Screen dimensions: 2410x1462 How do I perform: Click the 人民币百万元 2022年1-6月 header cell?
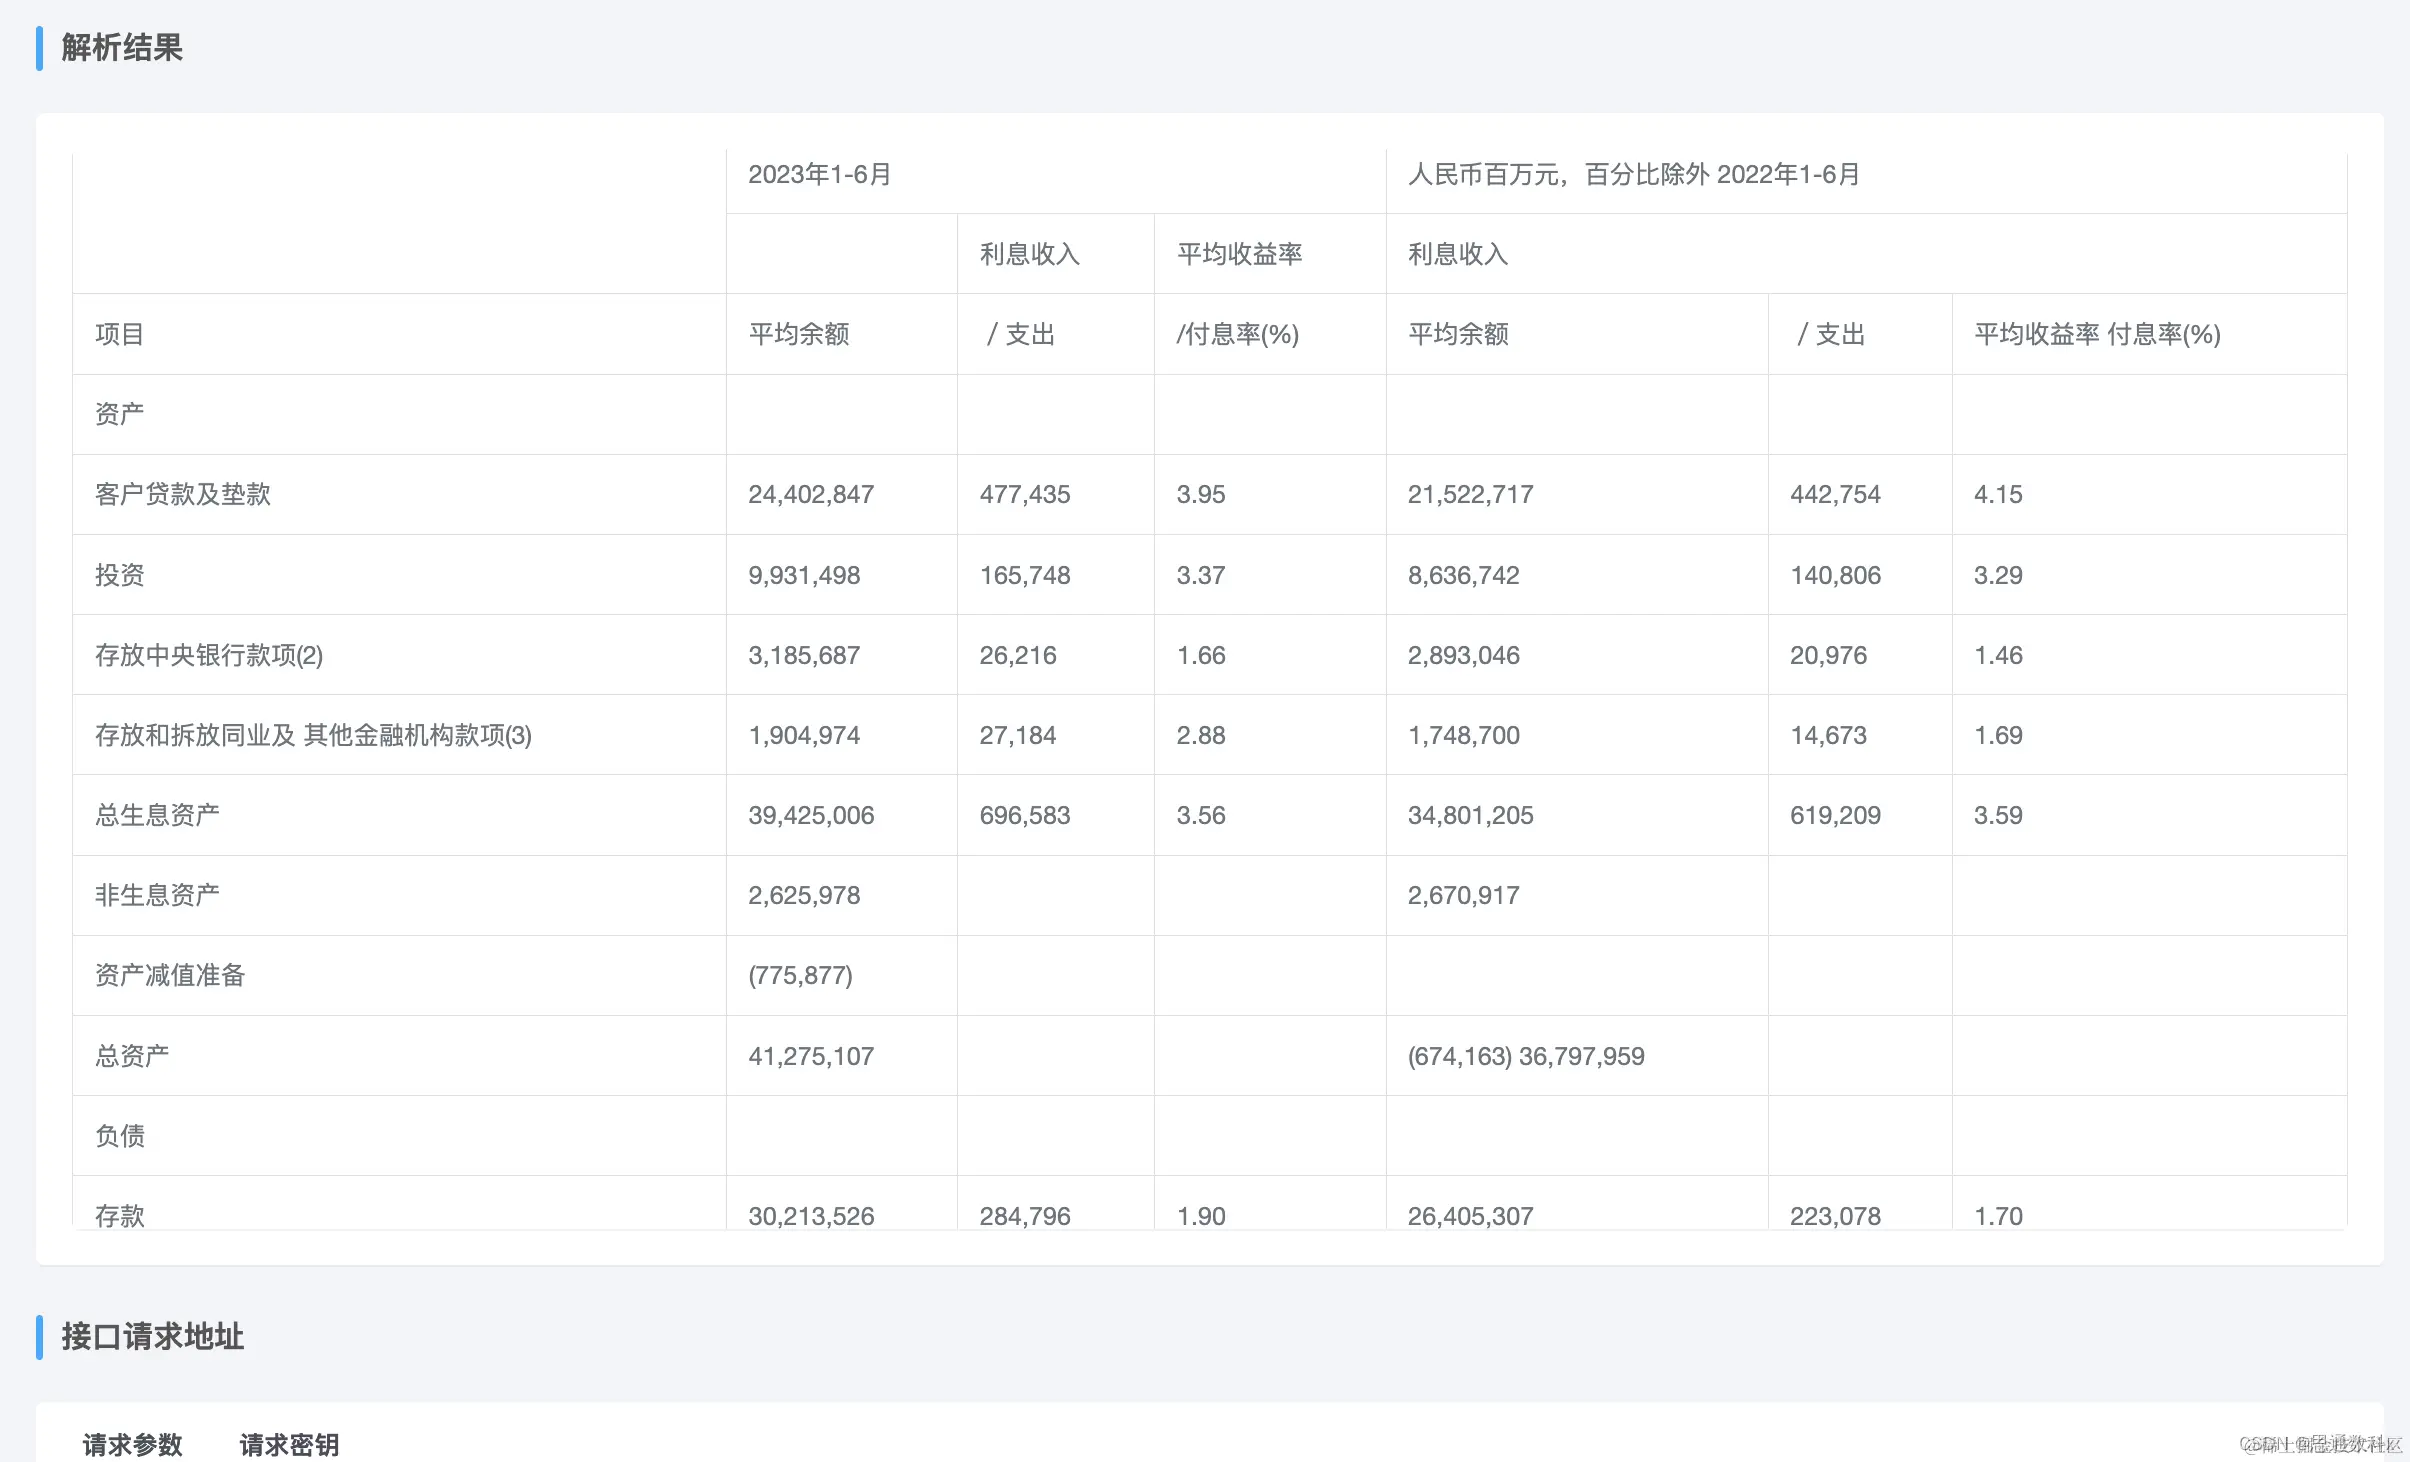(x=1633, y=175)
